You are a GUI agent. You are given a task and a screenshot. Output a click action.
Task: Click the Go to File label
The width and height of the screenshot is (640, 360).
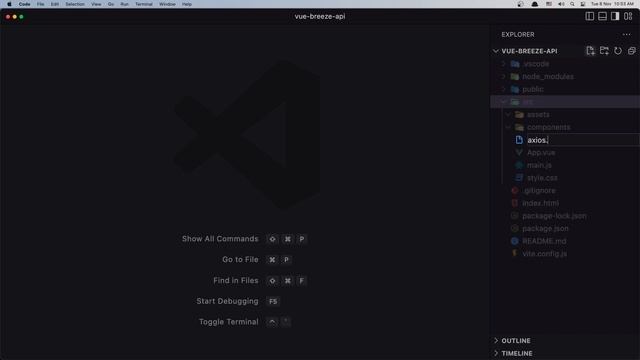point(240,260)
